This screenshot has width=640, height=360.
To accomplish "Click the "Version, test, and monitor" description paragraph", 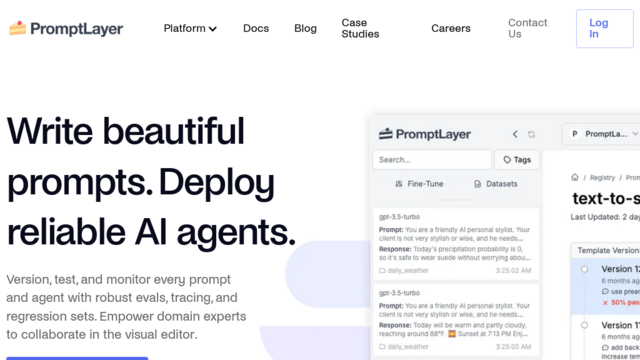I will (x=126, y=307).
